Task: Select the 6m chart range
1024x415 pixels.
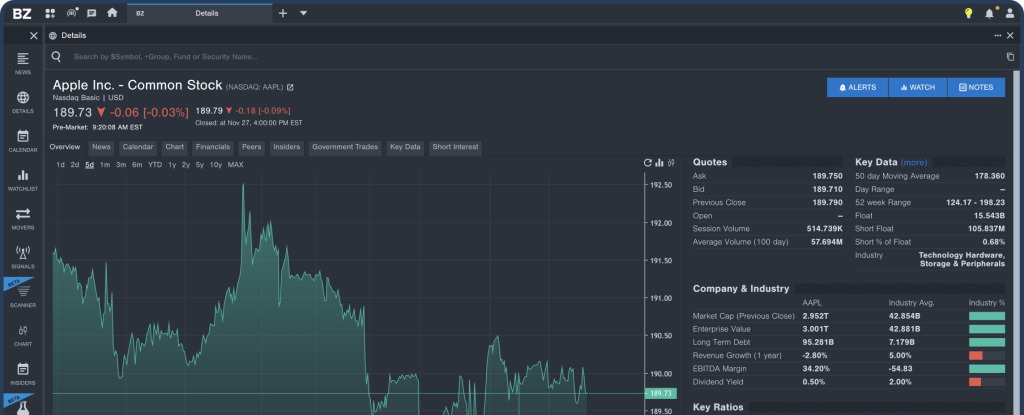Action: (x=137, y=165)
